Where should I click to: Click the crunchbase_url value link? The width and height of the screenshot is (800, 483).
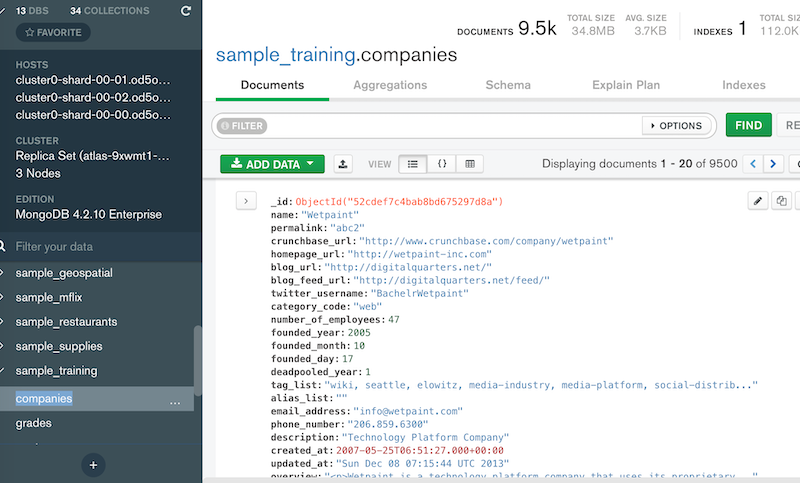click(486, 241)
